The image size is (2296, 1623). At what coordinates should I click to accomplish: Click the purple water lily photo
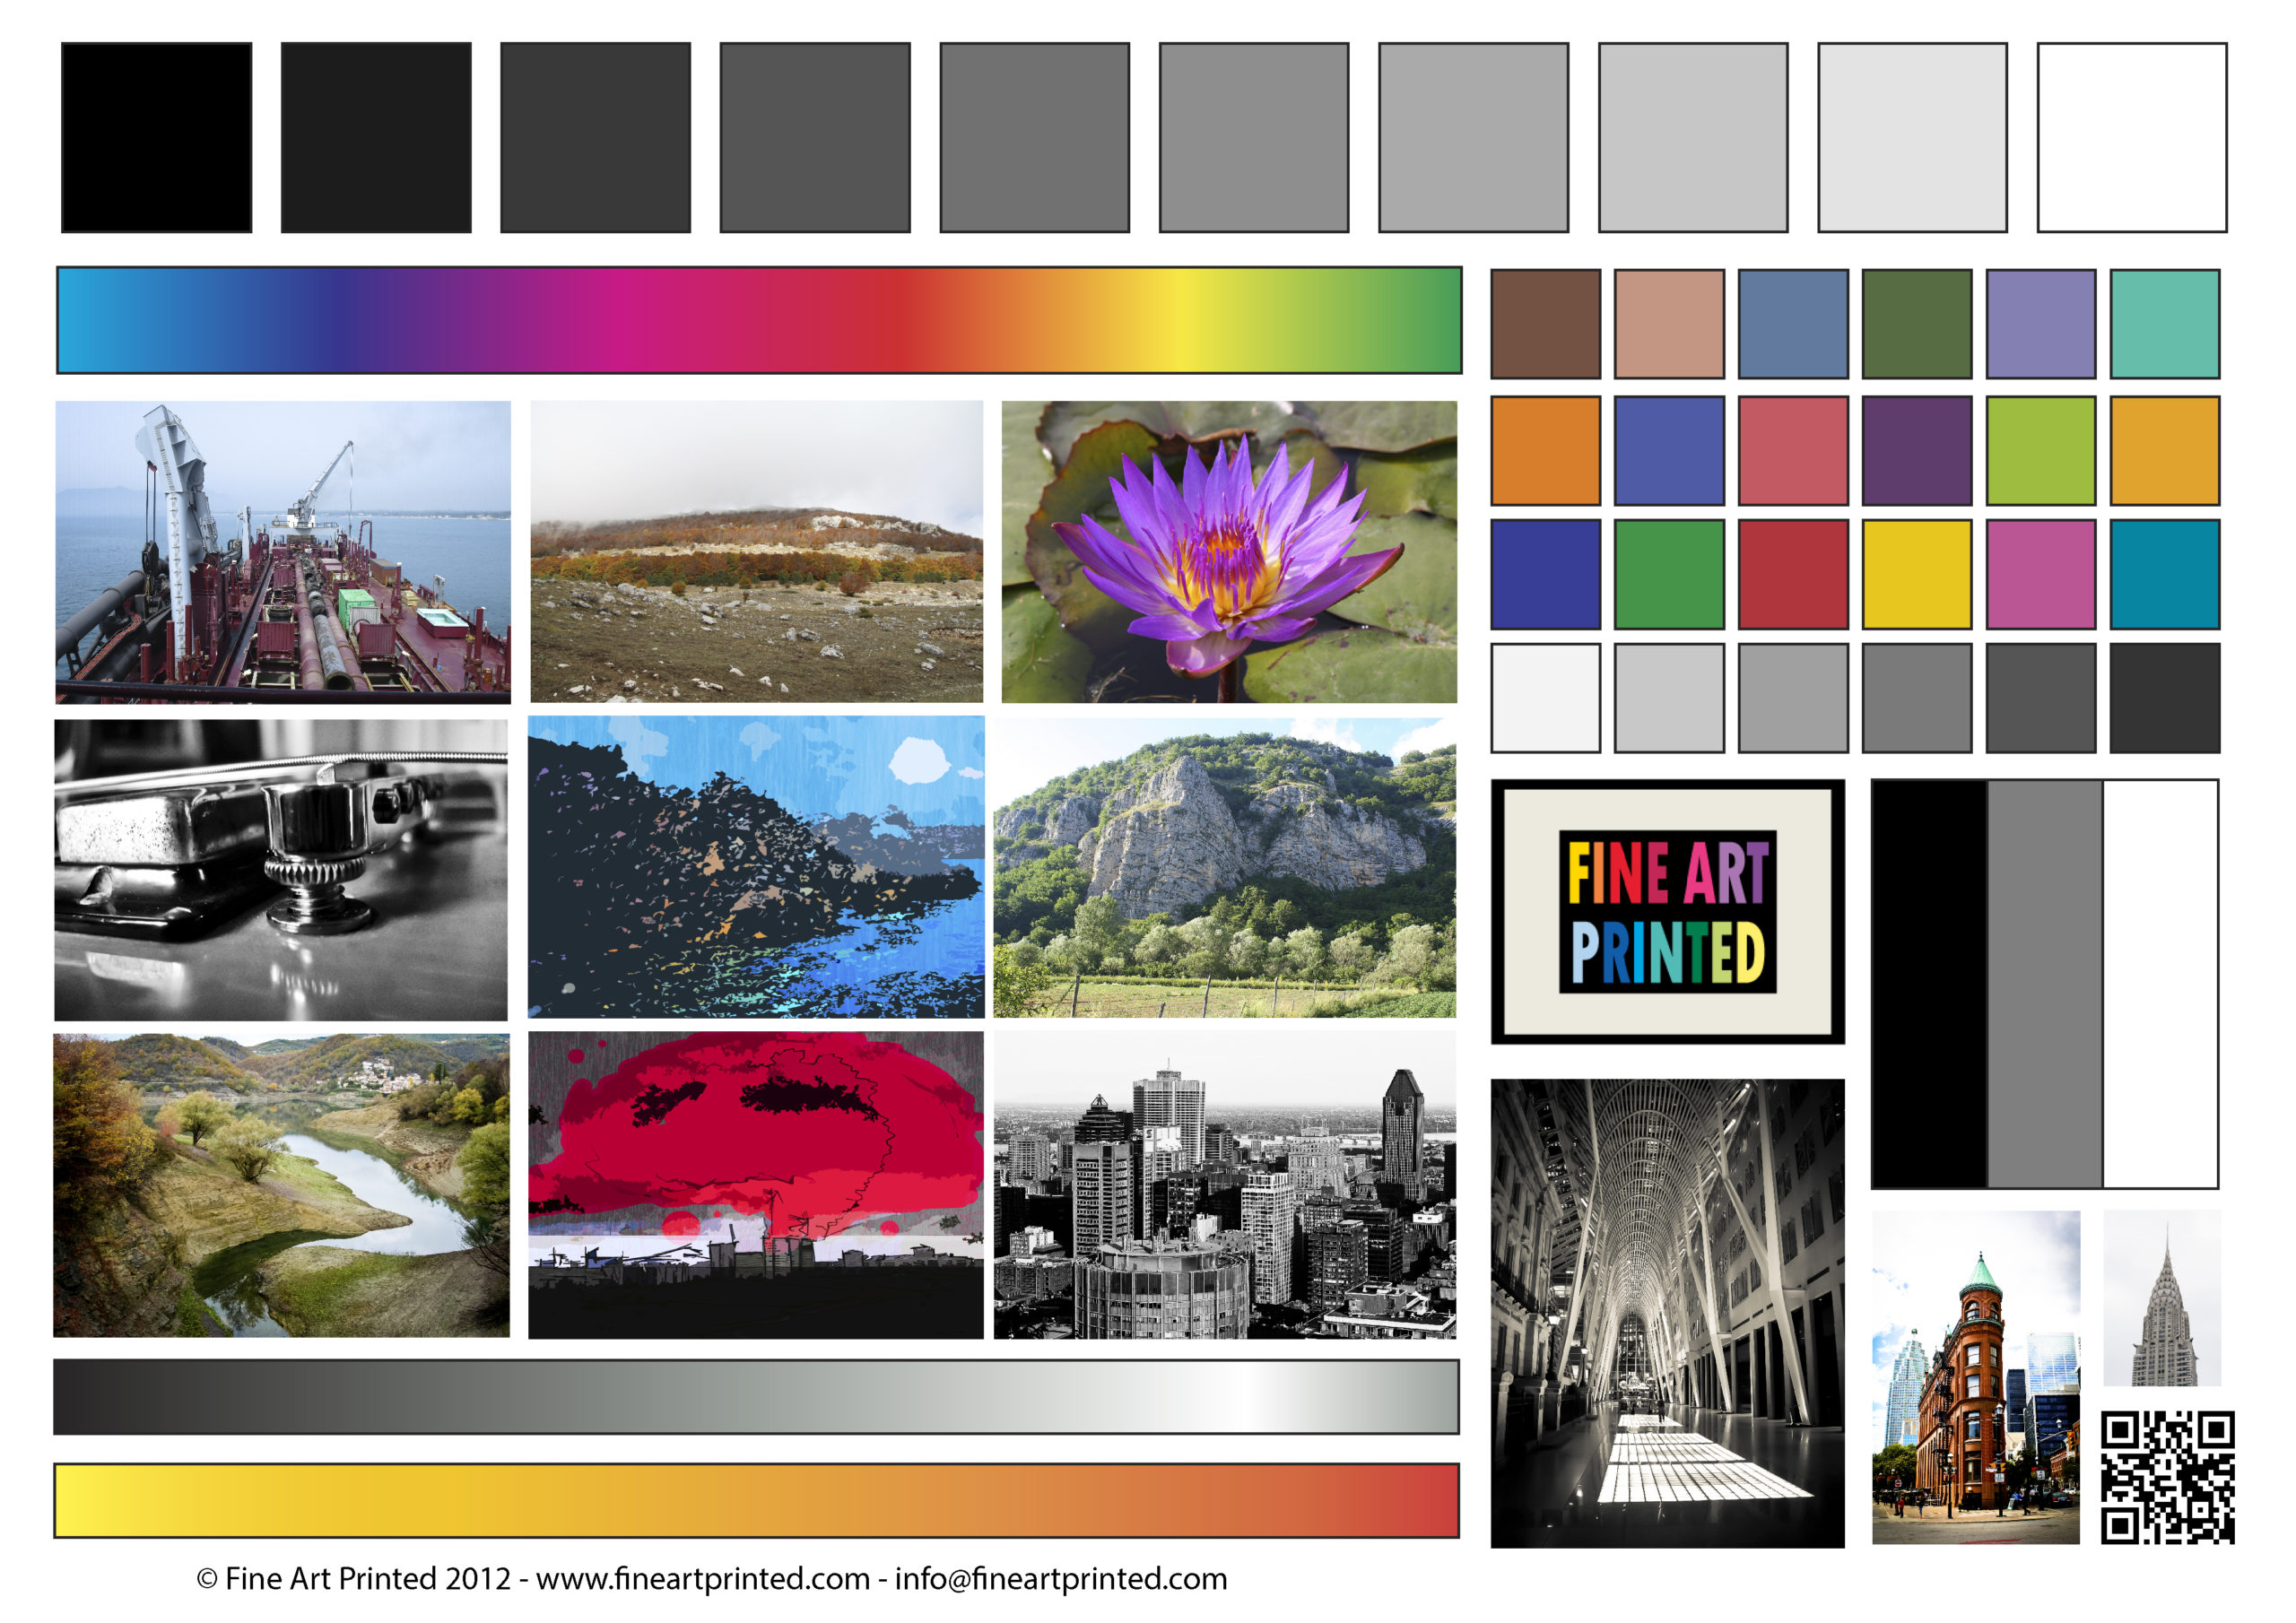tap(1229, 551)
